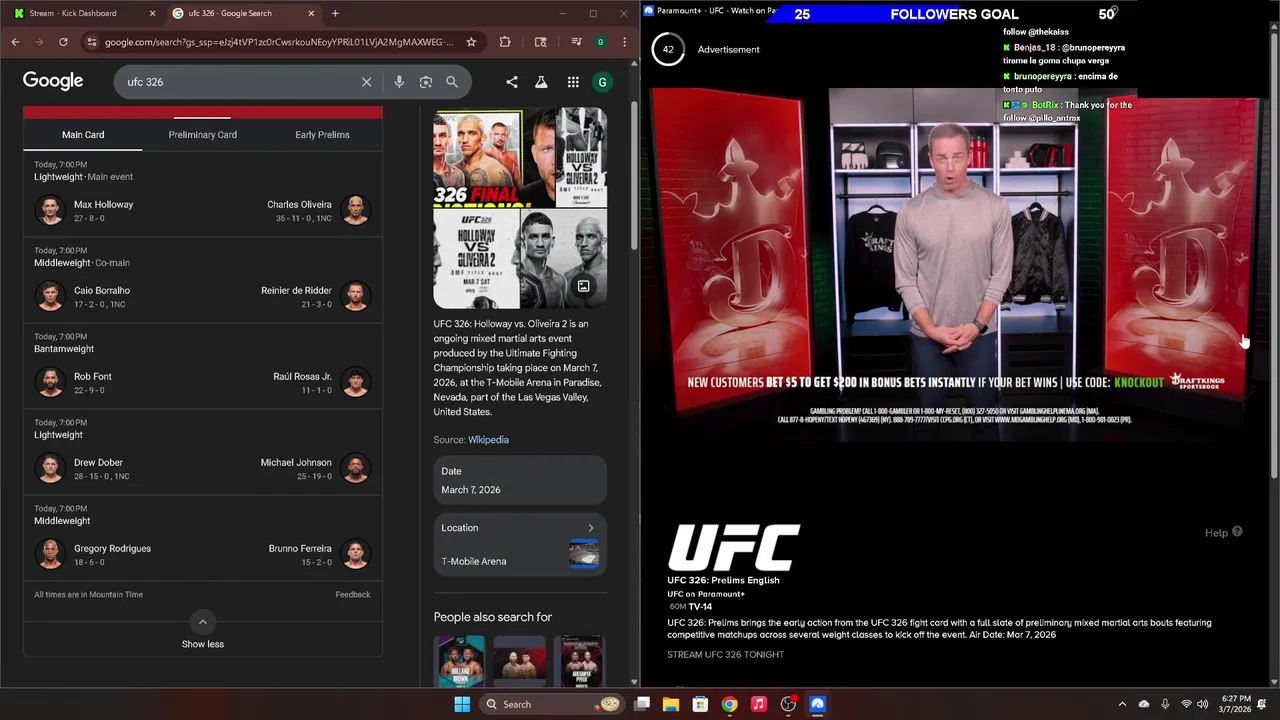The width and height of the screenshot is (1280, 720).
Task: Open Chrome's three-dot menu
Action: [625, 42]
